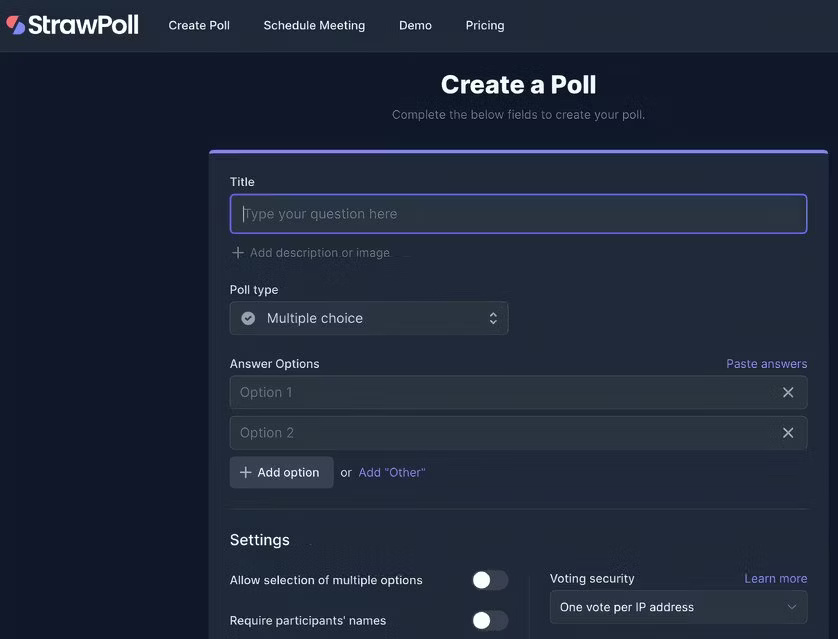The width and height of the screenshot is (838, 639).
Task: Open the Schedule Meeting page
Action: (313, 25)
